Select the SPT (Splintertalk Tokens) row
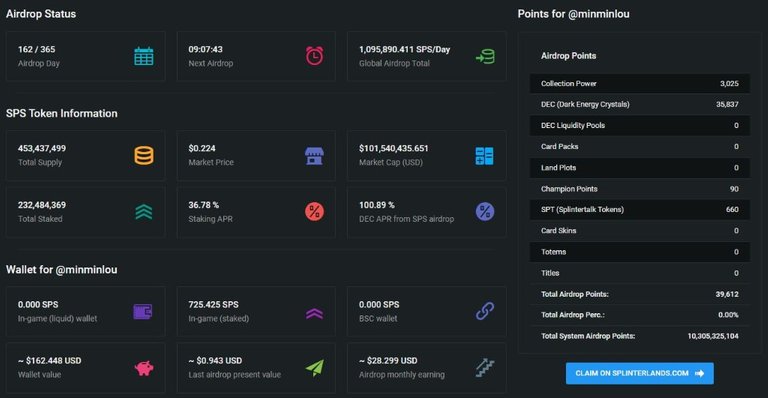This screenshot has height=398, width=768. [640, 210]
